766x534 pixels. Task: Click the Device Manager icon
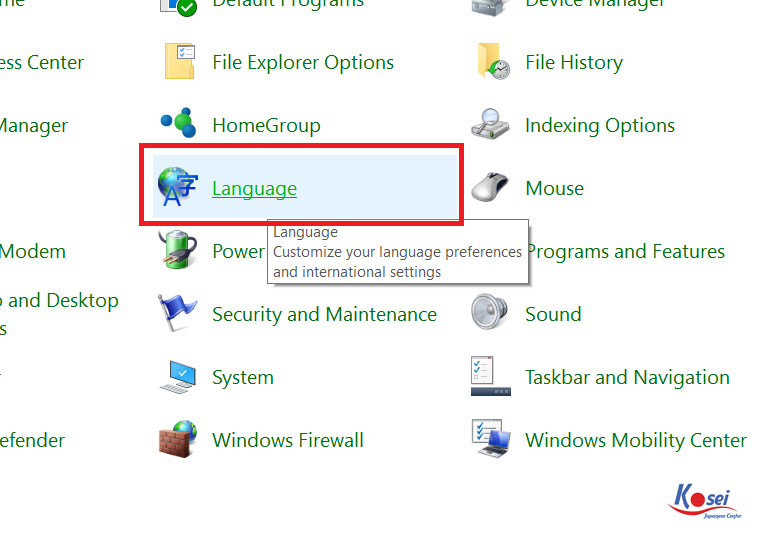pos(490,7)
